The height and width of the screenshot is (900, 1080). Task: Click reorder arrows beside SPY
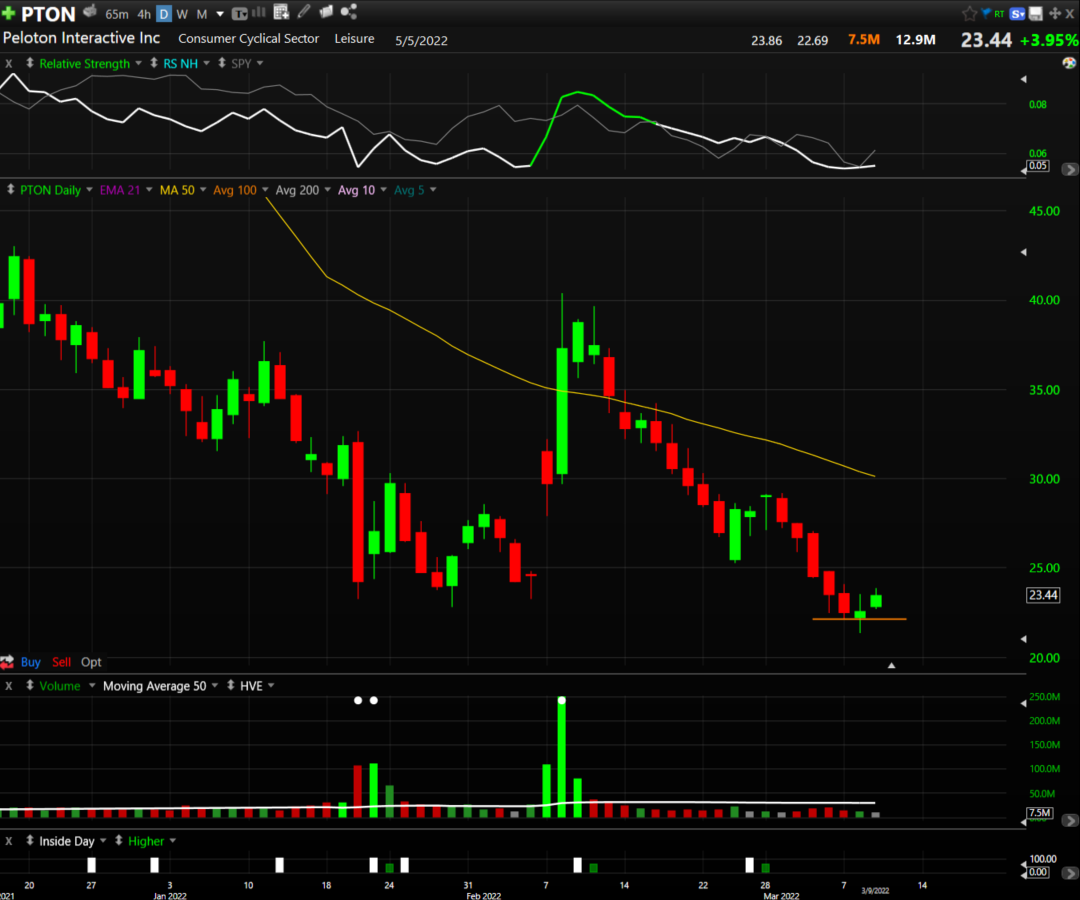(222, 63)
